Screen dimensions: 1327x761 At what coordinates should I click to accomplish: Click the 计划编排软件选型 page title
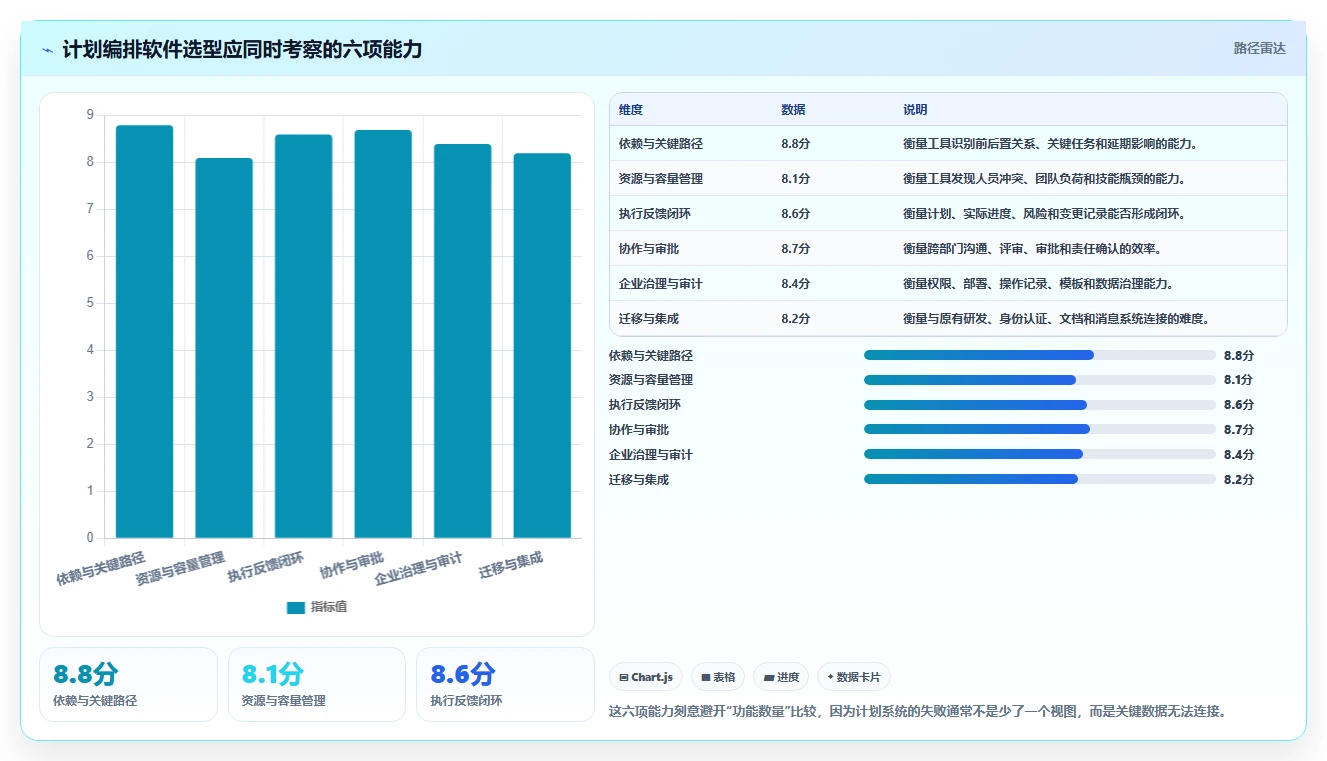click(242, 49)
